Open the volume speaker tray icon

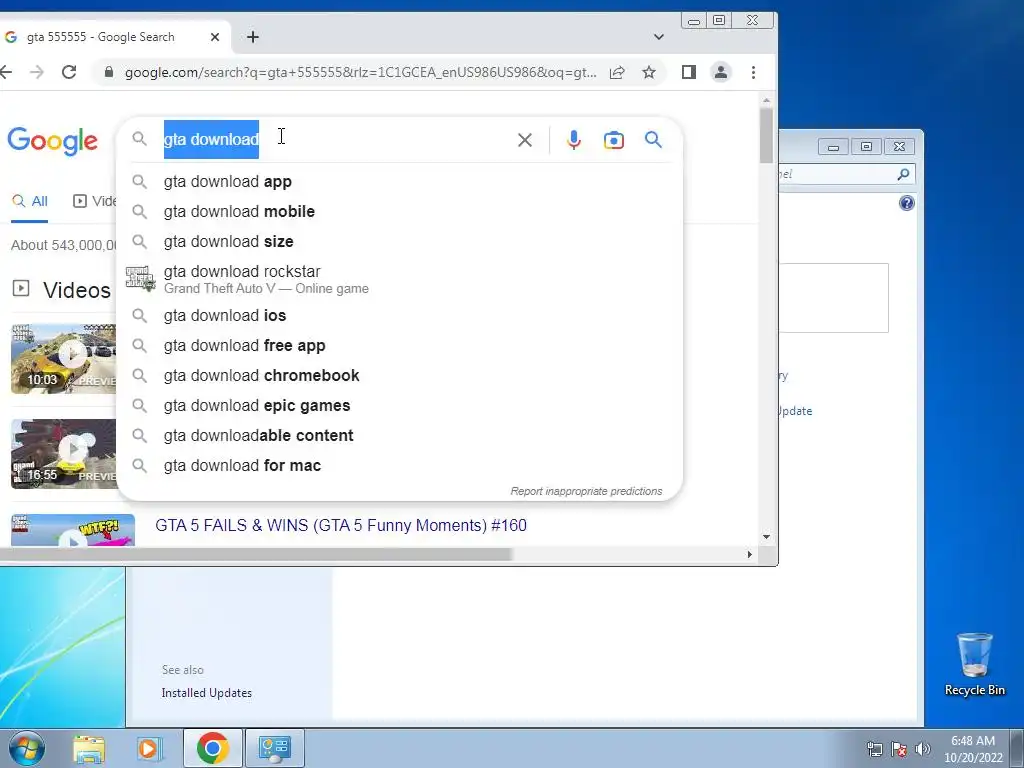tap(923, 749)
